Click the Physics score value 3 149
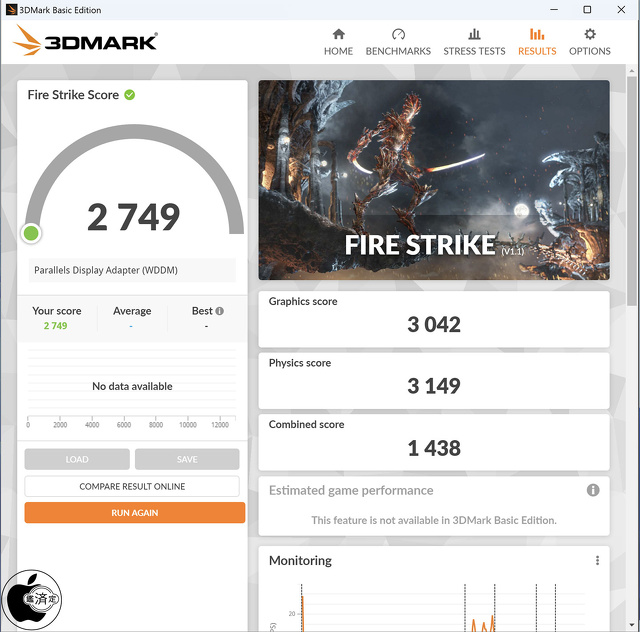Image resolution: width=640 pixels, height=632 pixels. [434, 386]
